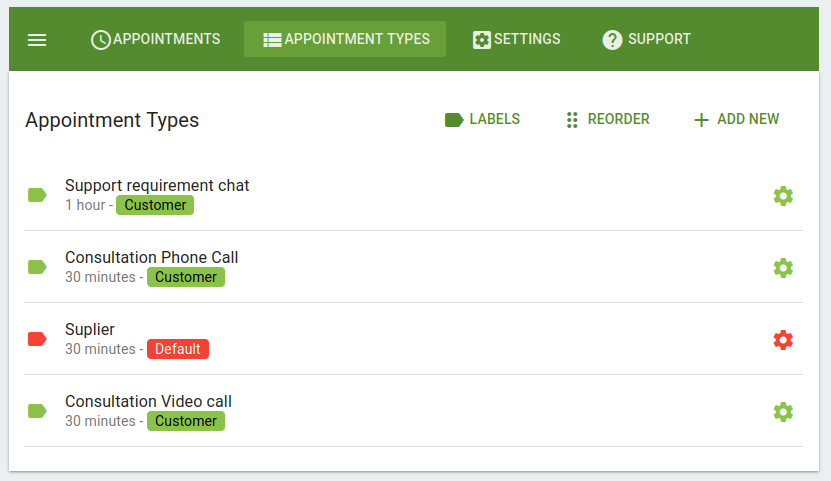The image size is (831, 481).
Task: Click the red gear for Suplier
Action: click(783, 340)
